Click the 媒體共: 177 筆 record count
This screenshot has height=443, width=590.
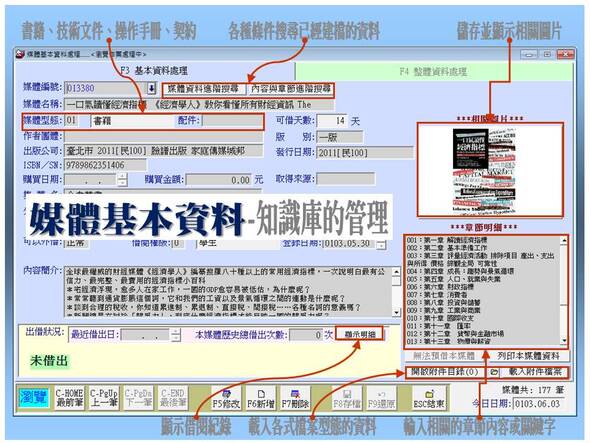pyautogui.click(x=533, y=390)
